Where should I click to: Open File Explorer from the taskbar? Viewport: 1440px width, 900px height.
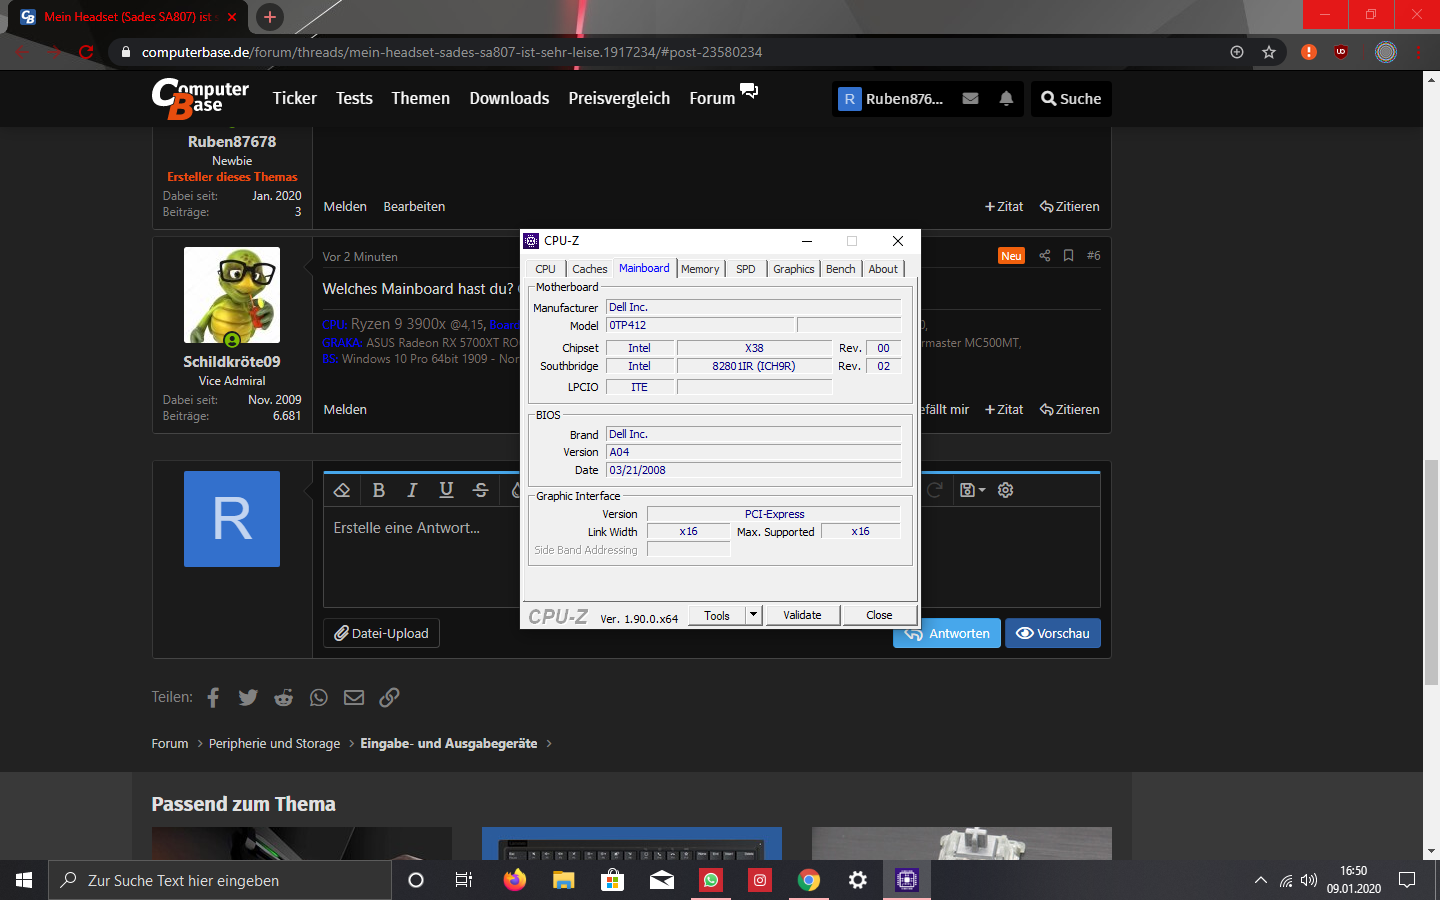(563, 880)
